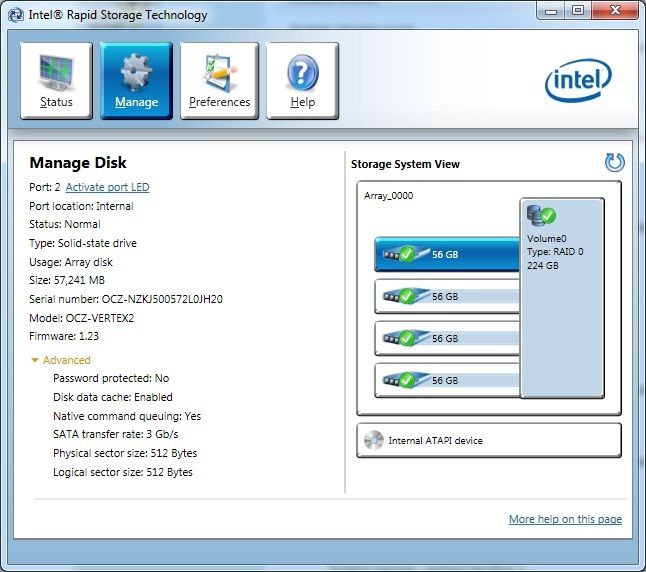Click Port location: Internal text
Screen dimensions: 646x572
tap(81, 206)
